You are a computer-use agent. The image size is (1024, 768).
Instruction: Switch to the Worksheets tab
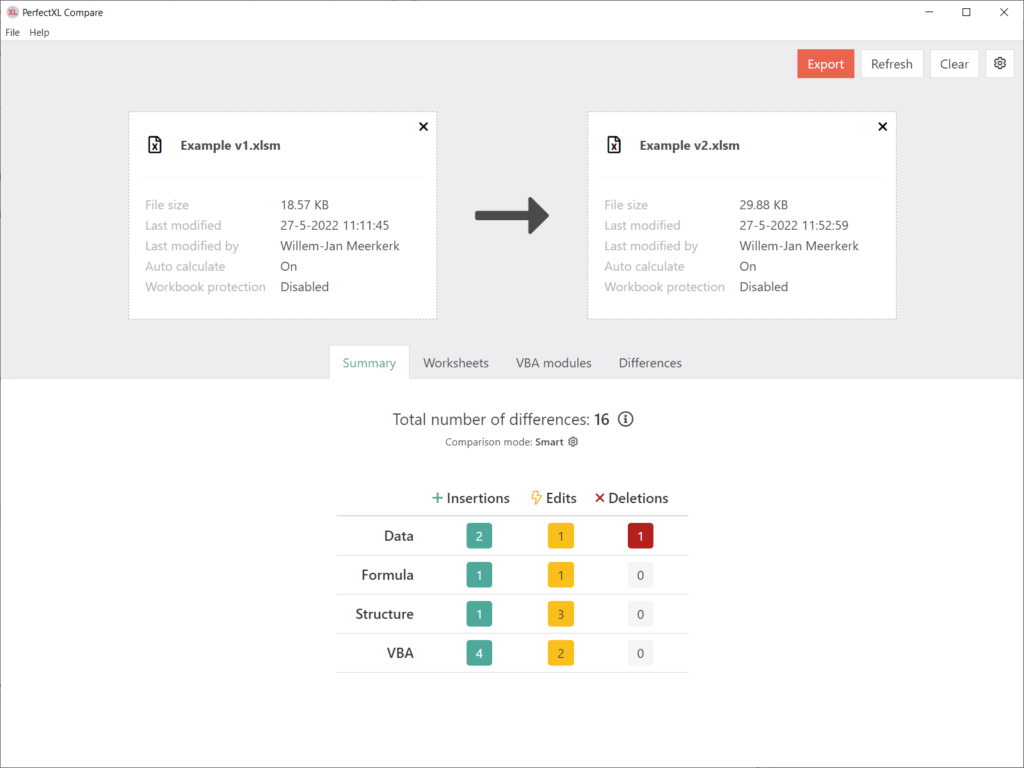[456, 363]
